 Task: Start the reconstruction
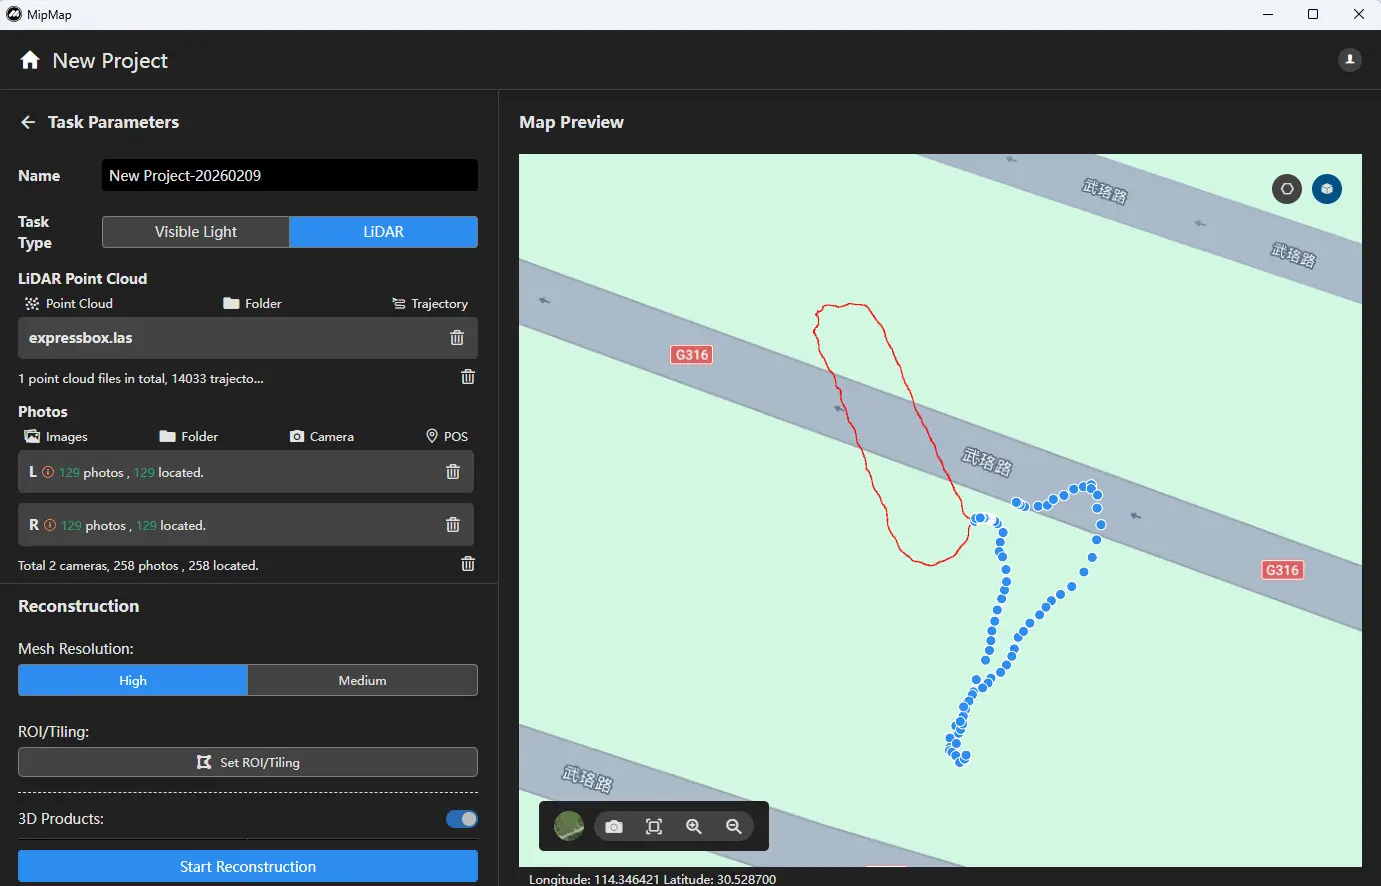pyautogui.click(x=248, y=866)
